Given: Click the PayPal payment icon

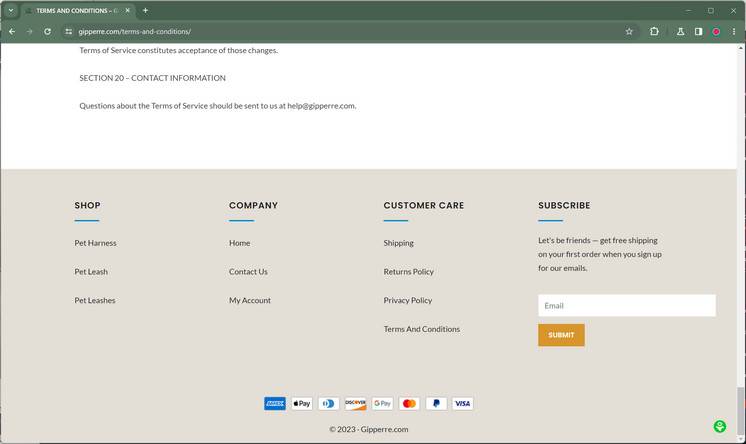Looking at the screenshot, I should click(x=436, y=404).
